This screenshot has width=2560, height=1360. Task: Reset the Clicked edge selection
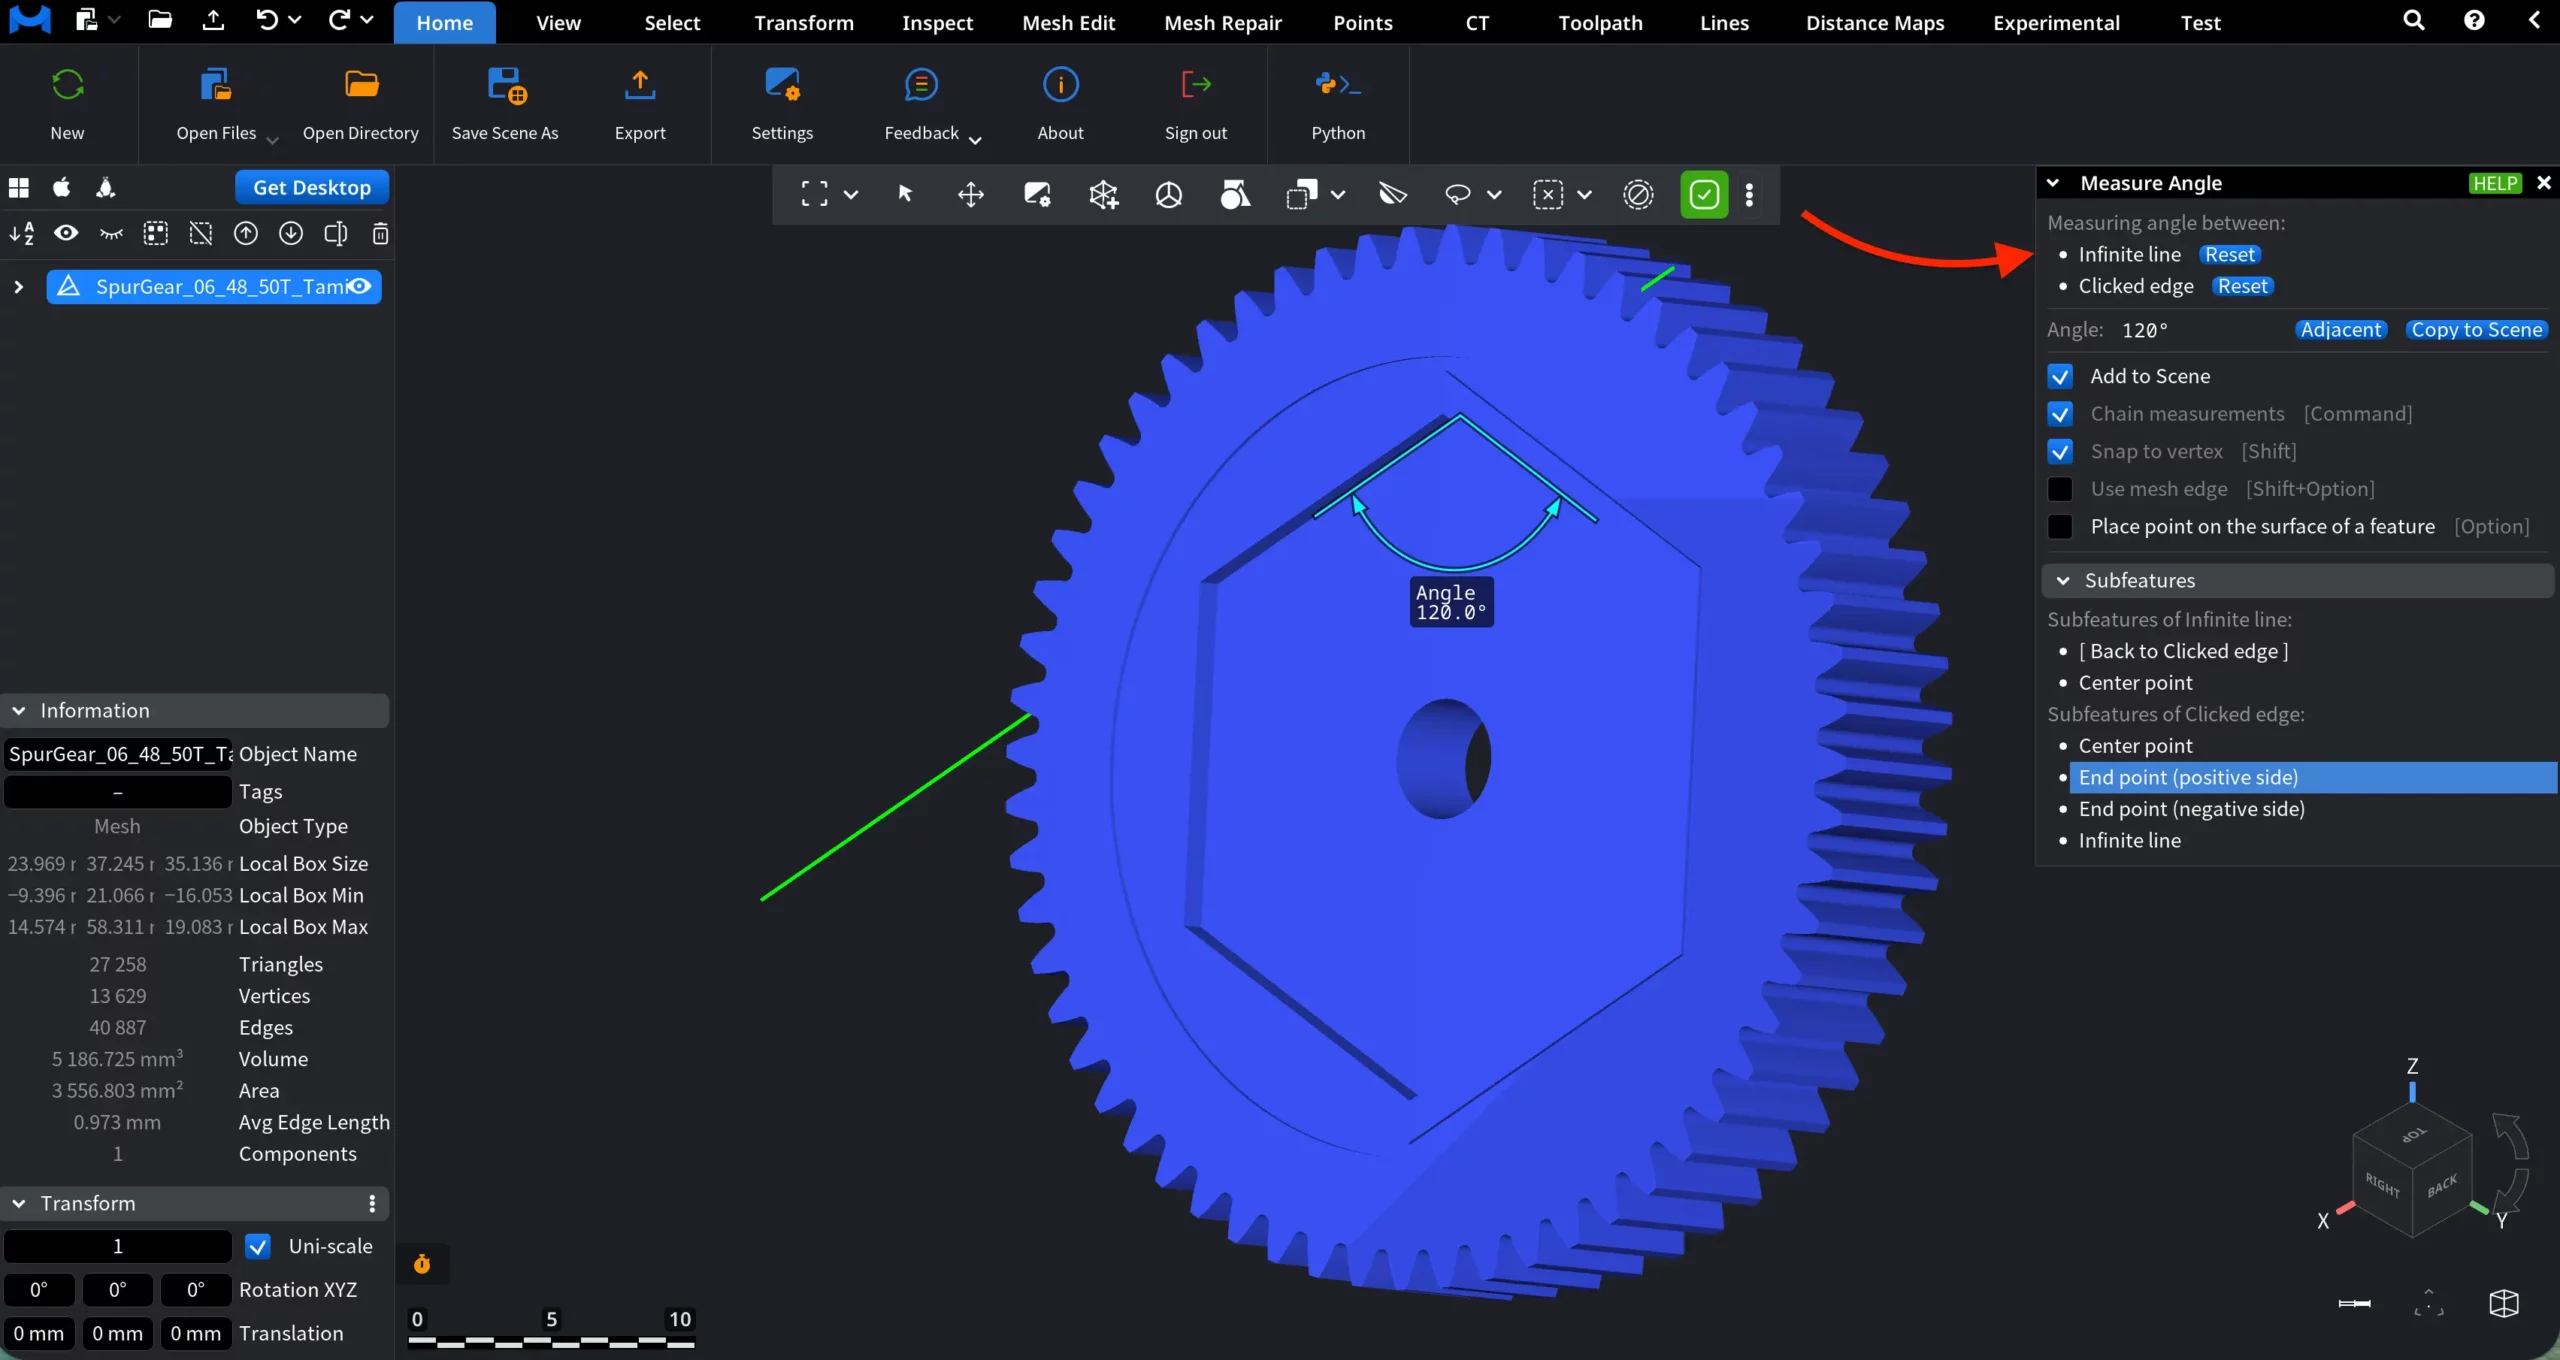pyautogui.click(x=2243, y=286)
